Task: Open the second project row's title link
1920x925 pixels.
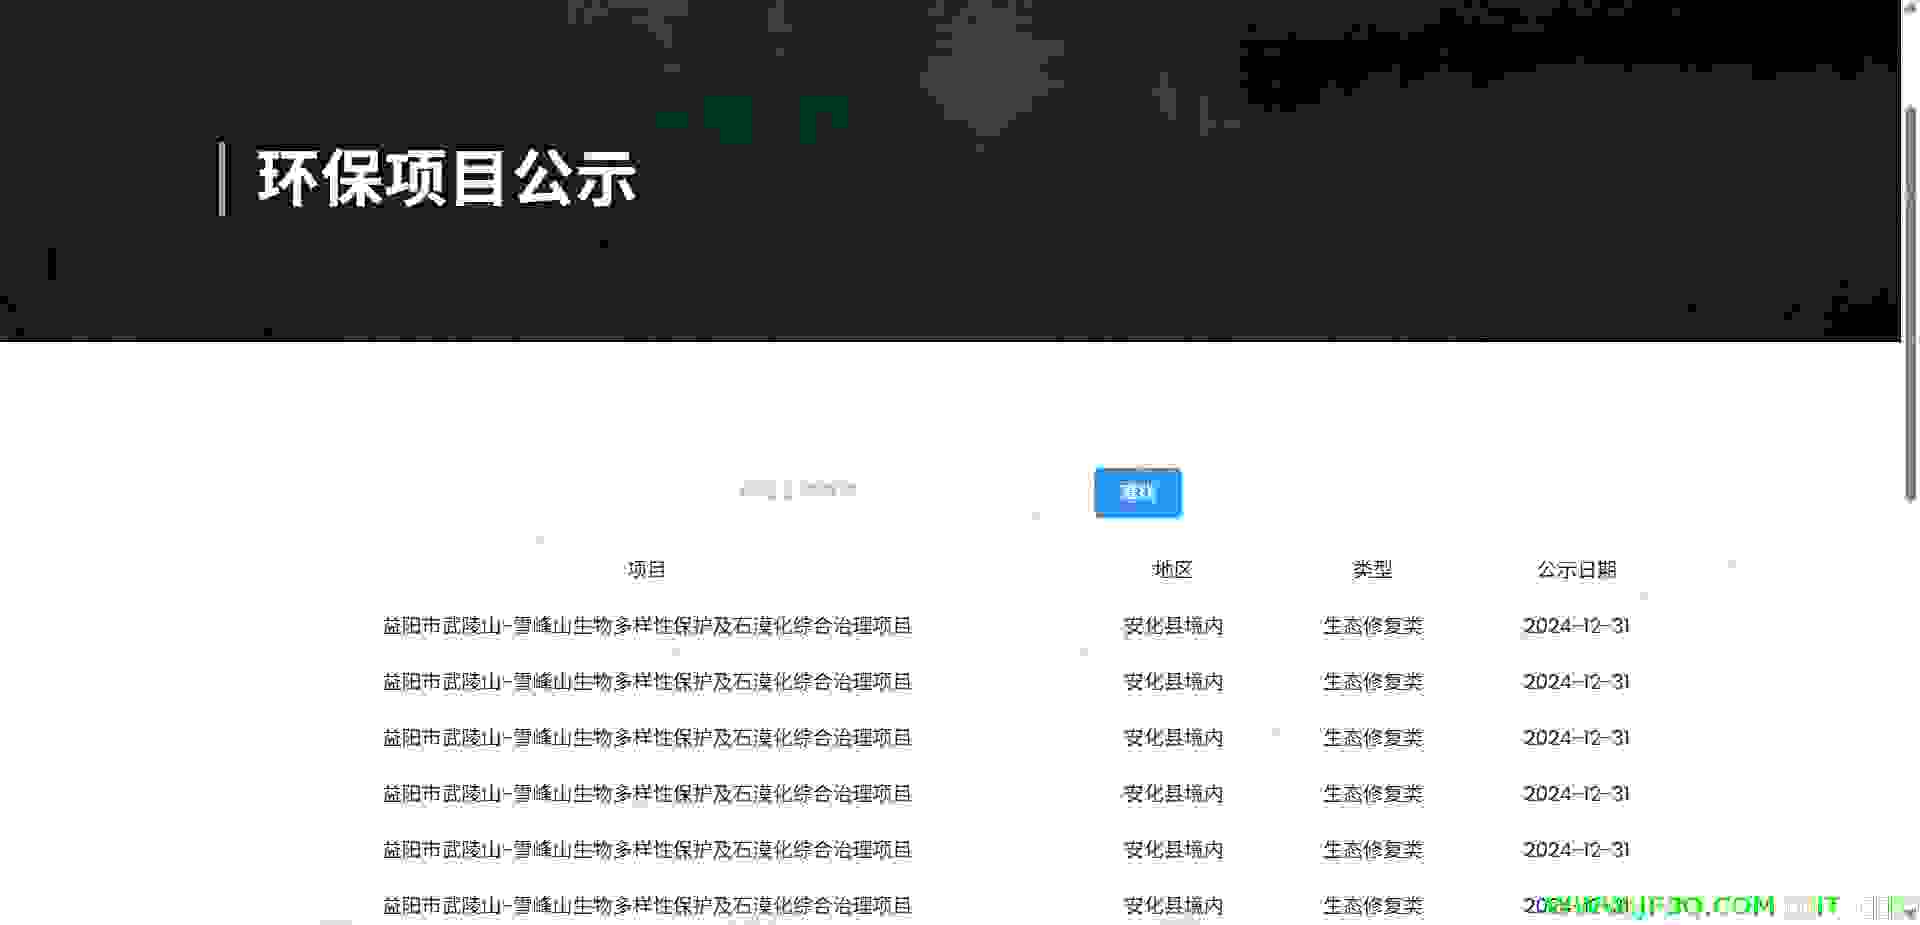Action: point(647,682)
